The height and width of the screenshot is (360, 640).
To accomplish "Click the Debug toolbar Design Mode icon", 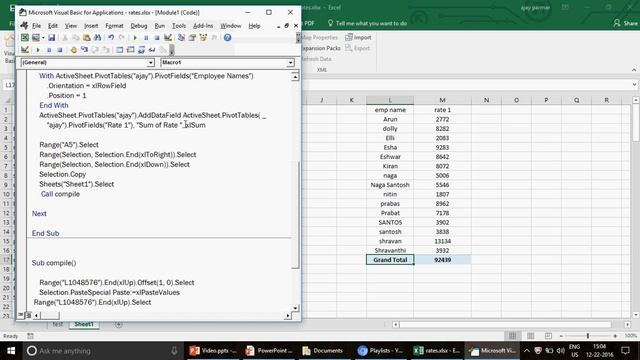I will pos(25,50).
